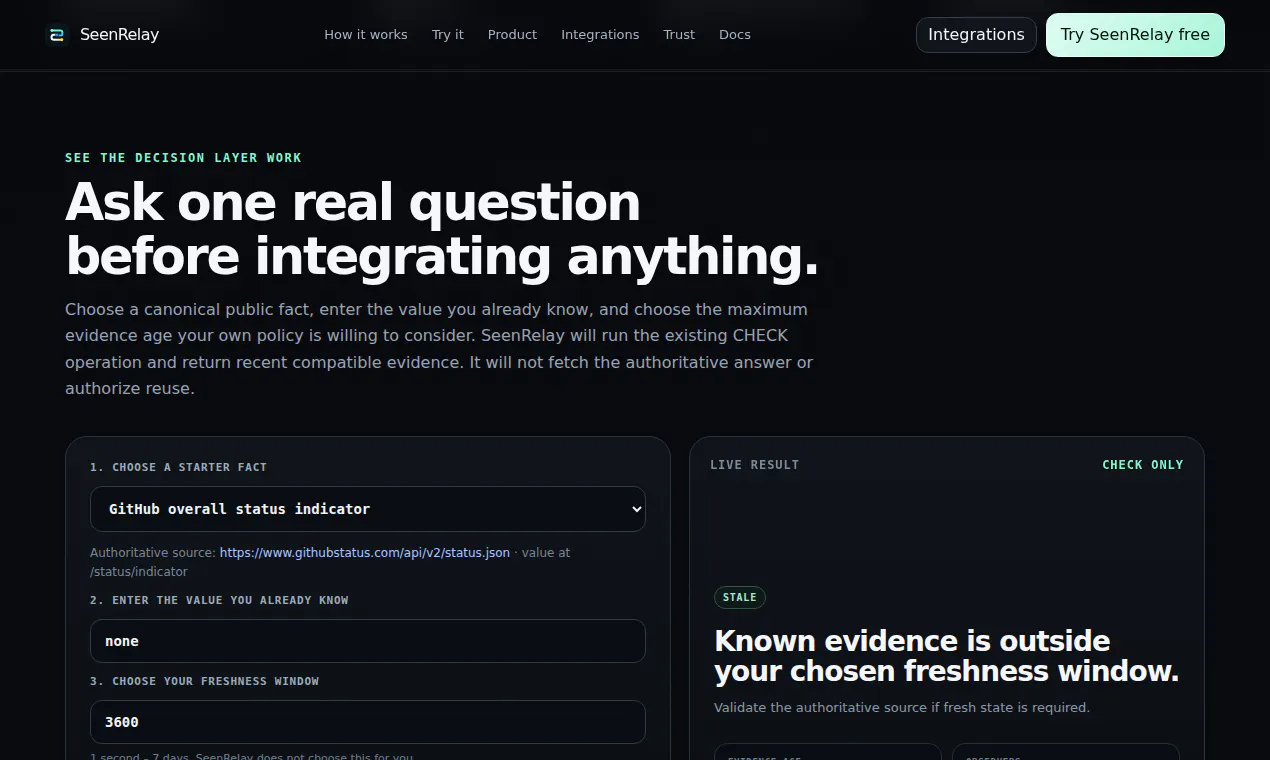
Task: Open the Trust nav link
Action: 679,35
